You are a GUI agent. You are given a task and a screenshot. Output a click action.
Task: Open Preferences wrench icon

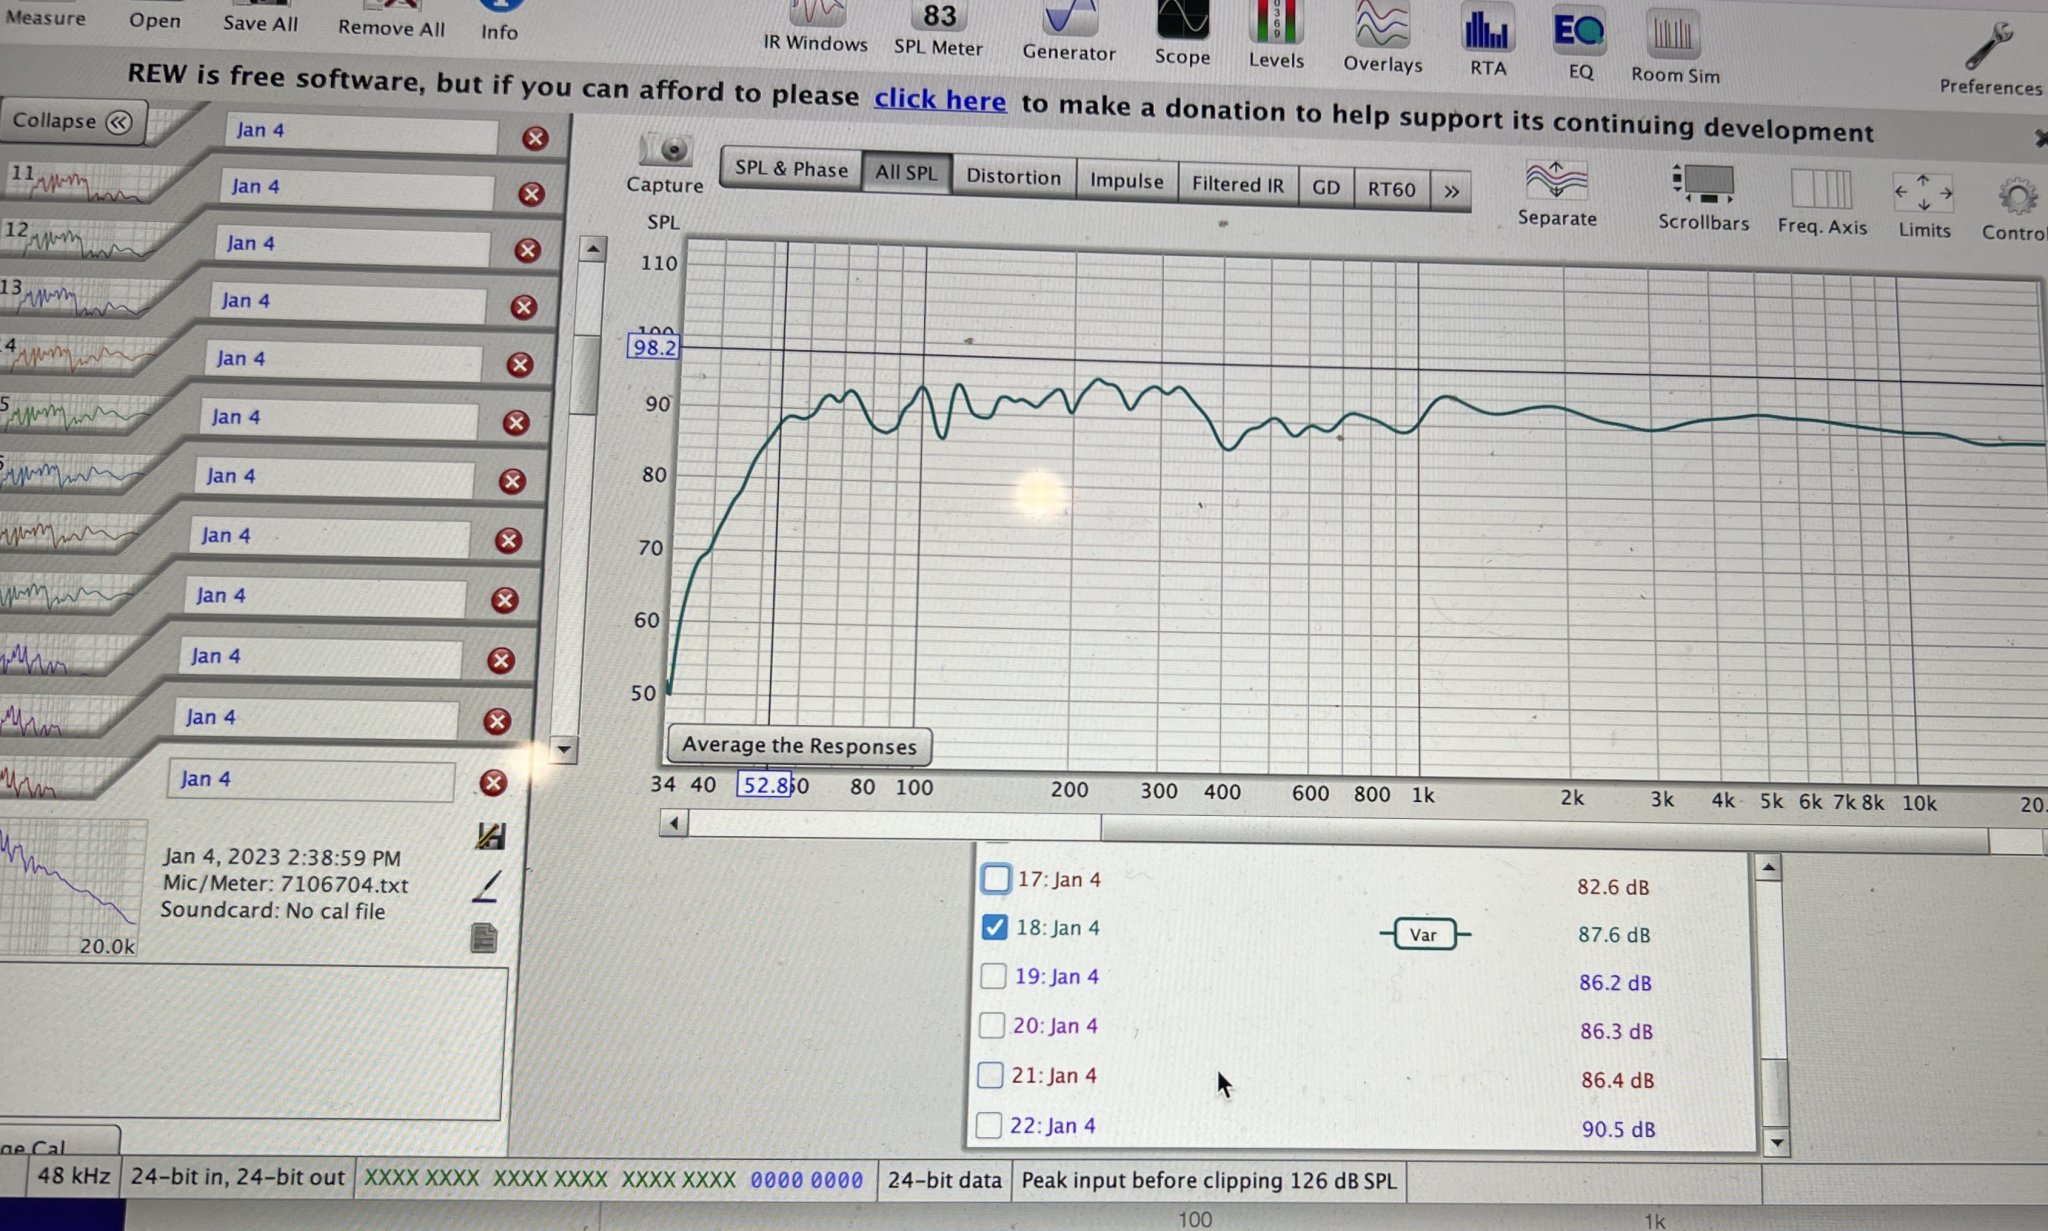[x=1990, y=58]
